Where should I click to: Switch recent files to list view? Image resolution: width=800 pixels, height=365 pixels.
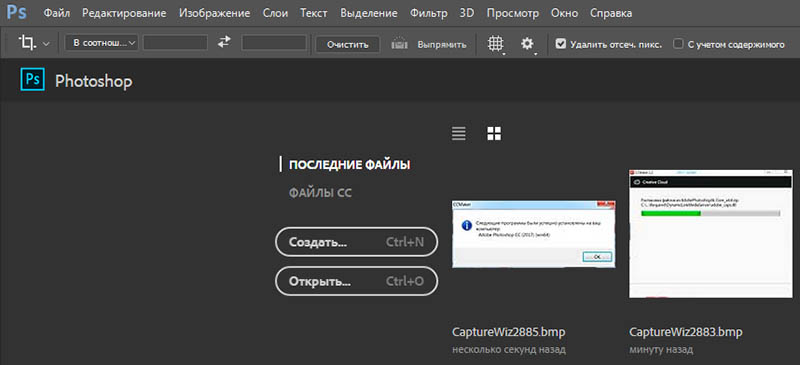coord(459,134)
